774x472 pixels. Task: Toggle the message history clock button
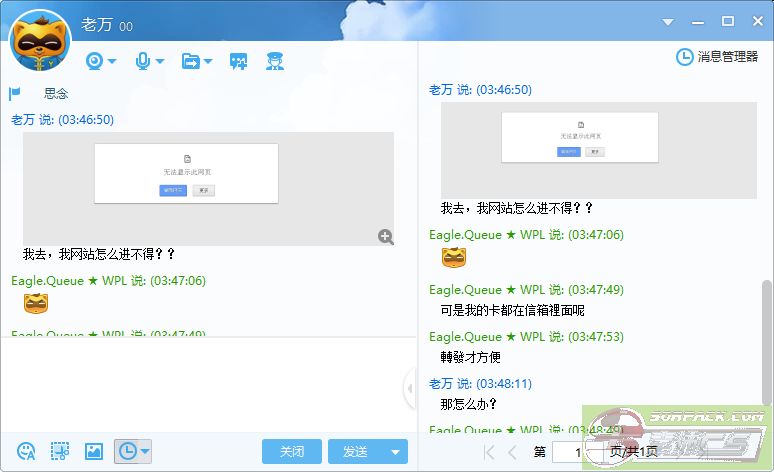[128, 451]
